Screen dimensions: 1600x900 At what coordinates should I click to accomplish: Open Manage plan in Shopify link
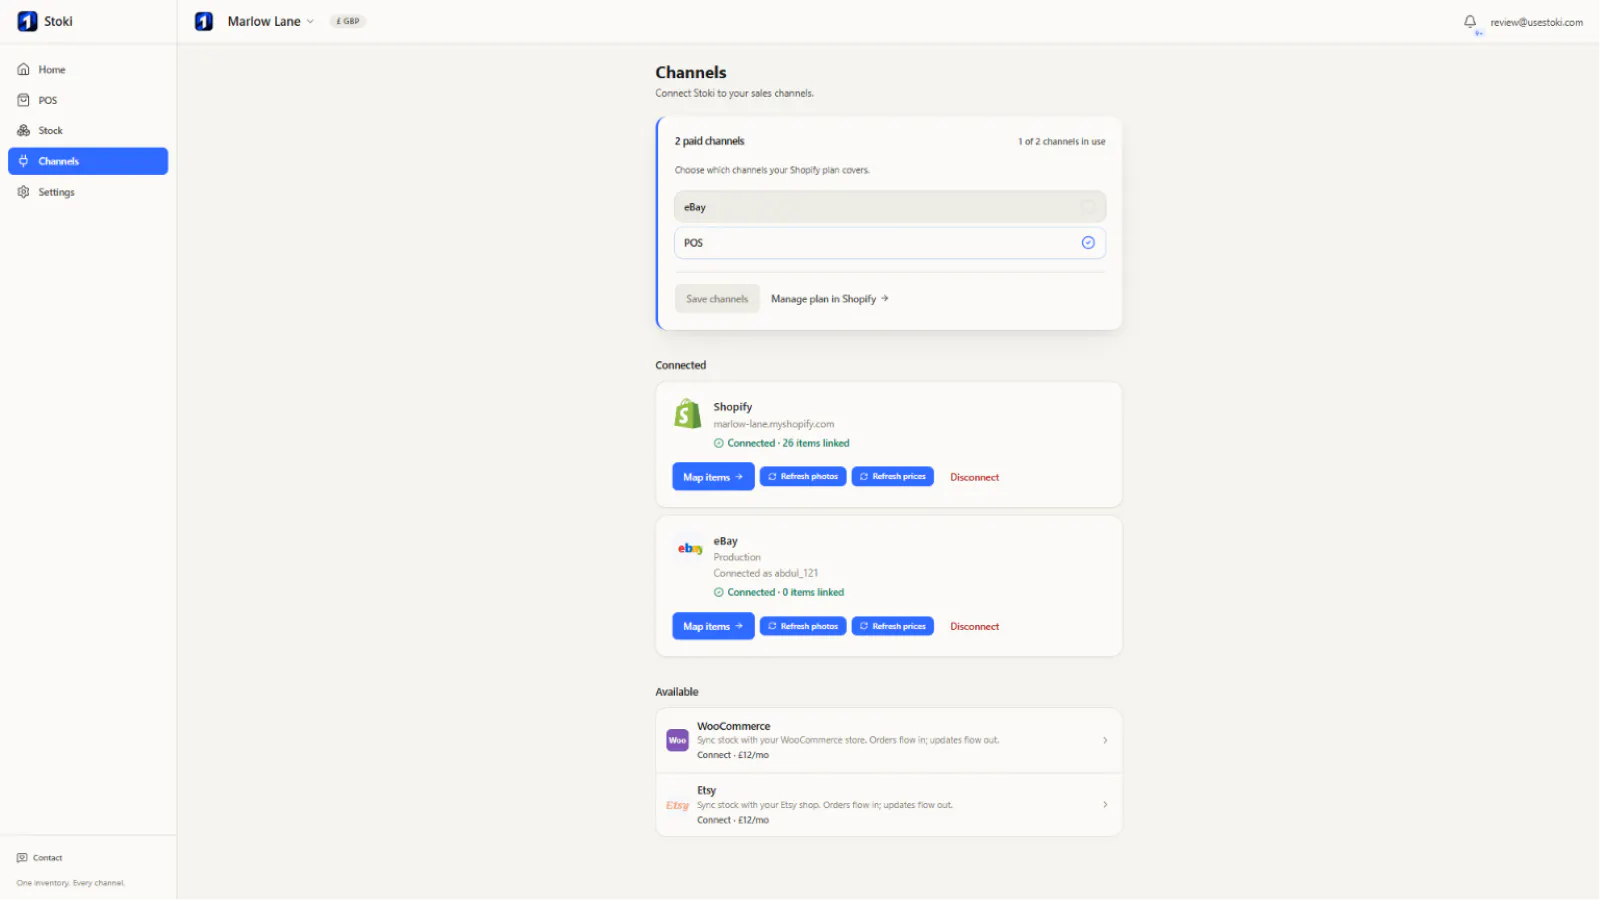click(830, 299)
